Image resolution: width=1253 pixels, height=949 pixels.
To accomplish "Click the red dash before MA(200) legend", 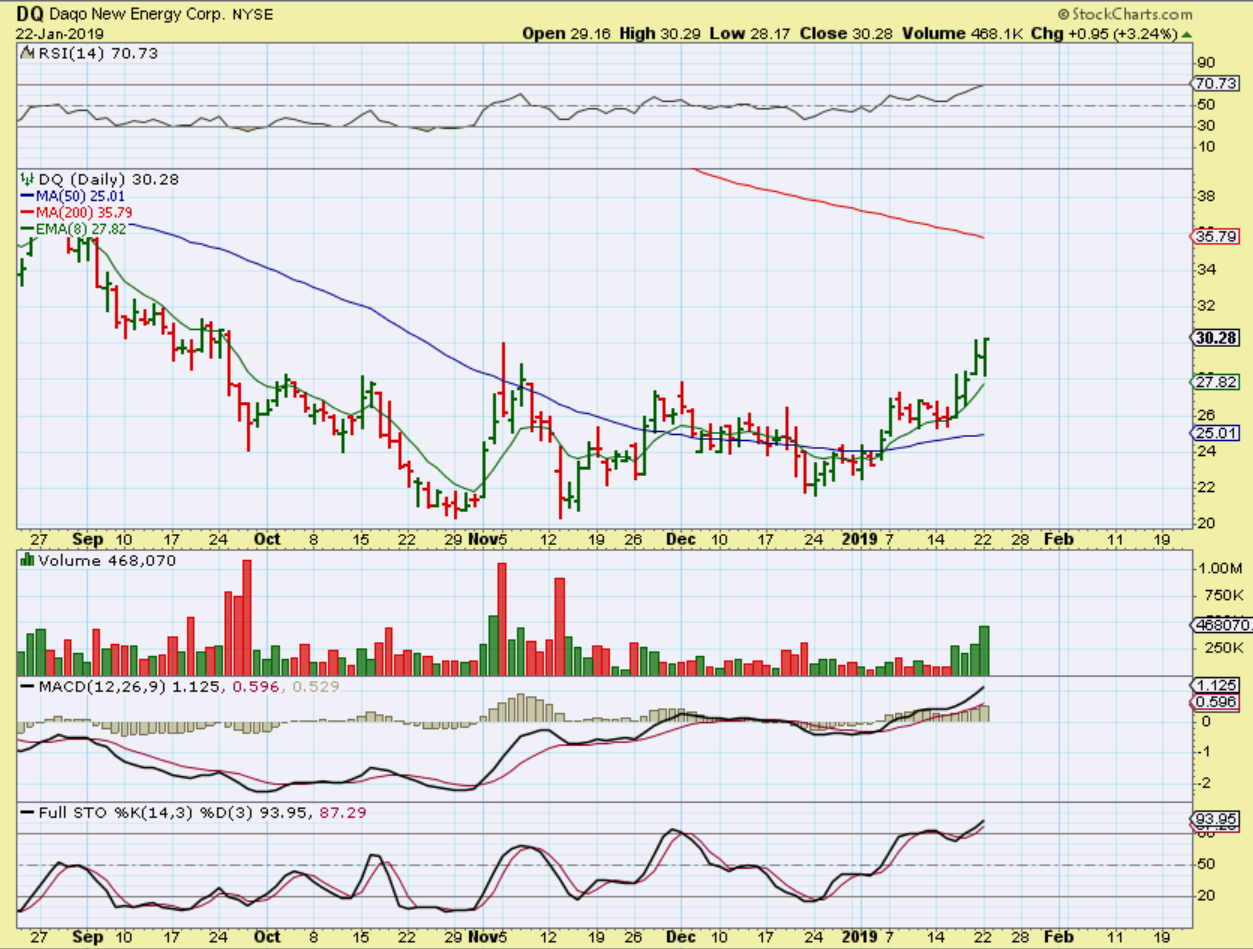I will pyautogui.click(x=27, y=212).
